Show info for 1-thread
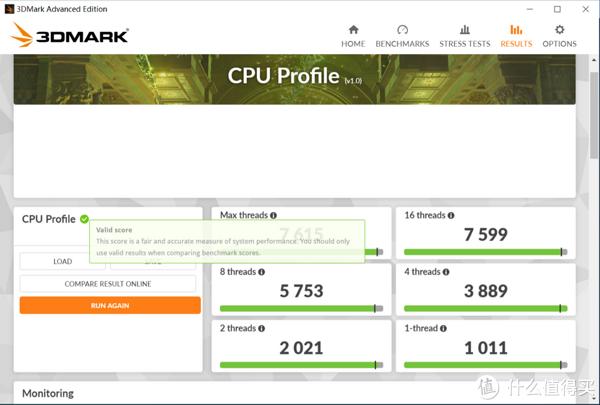The image size is (600, 405). (443, 328)
